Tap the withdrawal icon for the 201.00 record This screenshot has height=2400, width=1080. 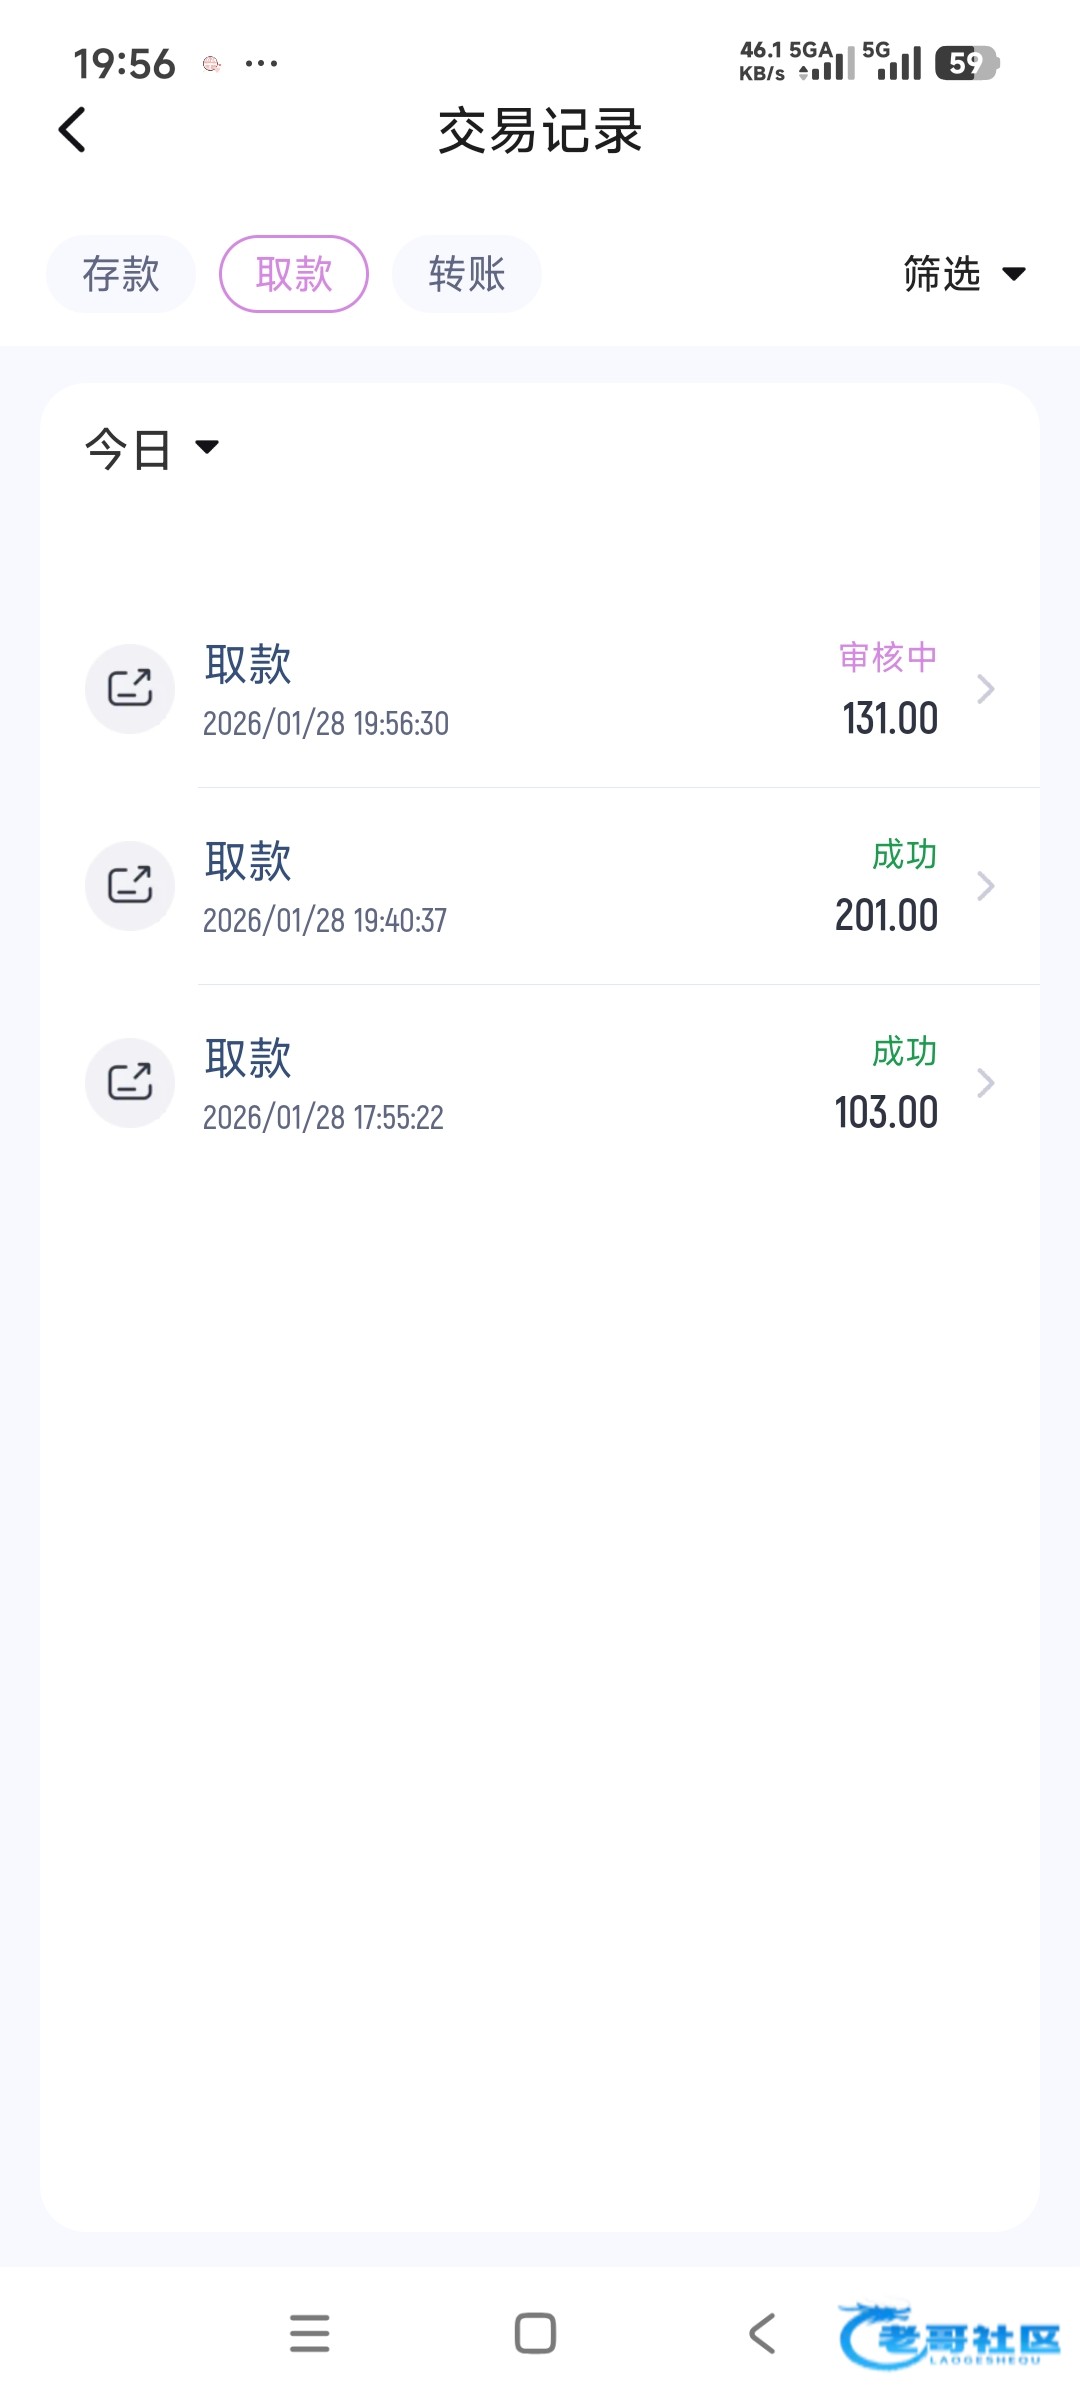[x=130, y=885]
